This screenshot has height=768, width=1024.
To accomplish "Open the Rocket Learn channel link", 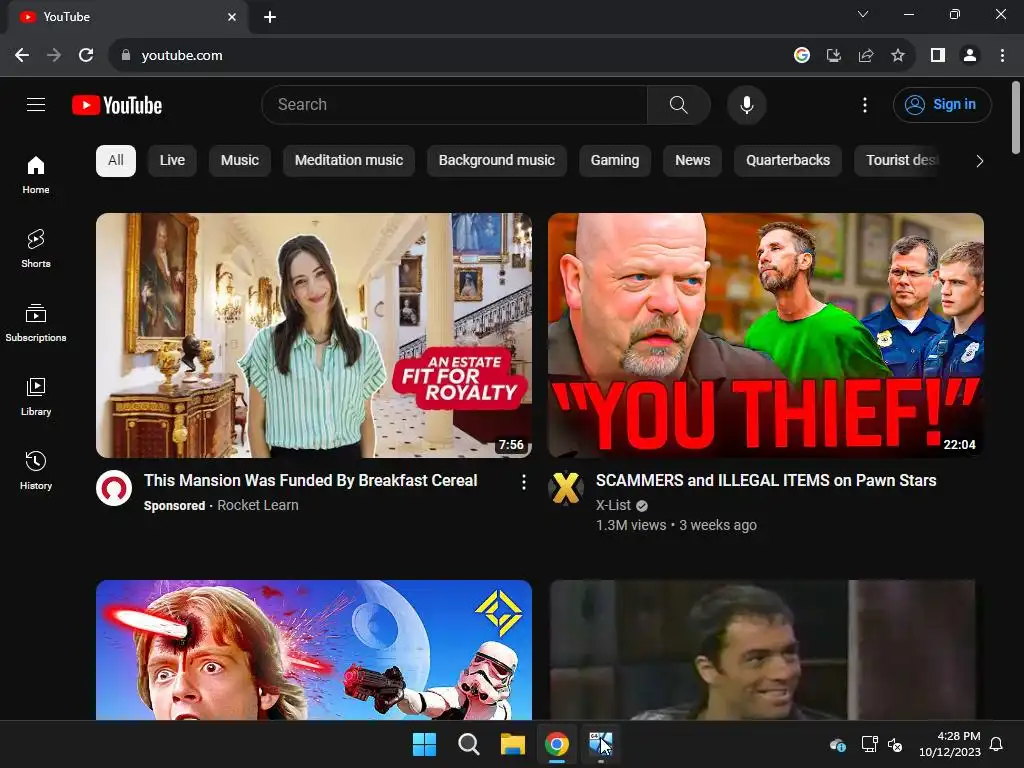I will click(258, 505).
